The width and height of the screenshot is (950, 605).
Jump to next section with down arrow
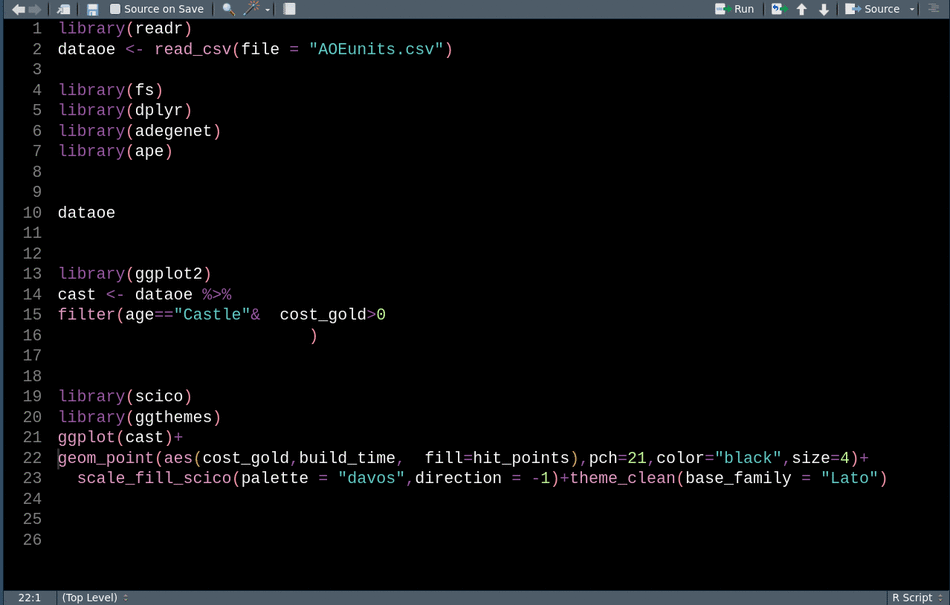coord(823,9)
